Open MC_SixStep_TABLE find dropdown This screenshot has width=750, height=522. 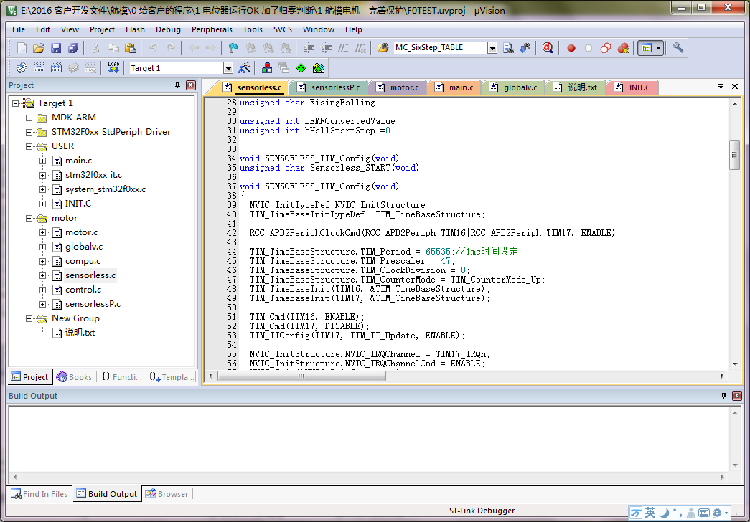click(492, 48)
